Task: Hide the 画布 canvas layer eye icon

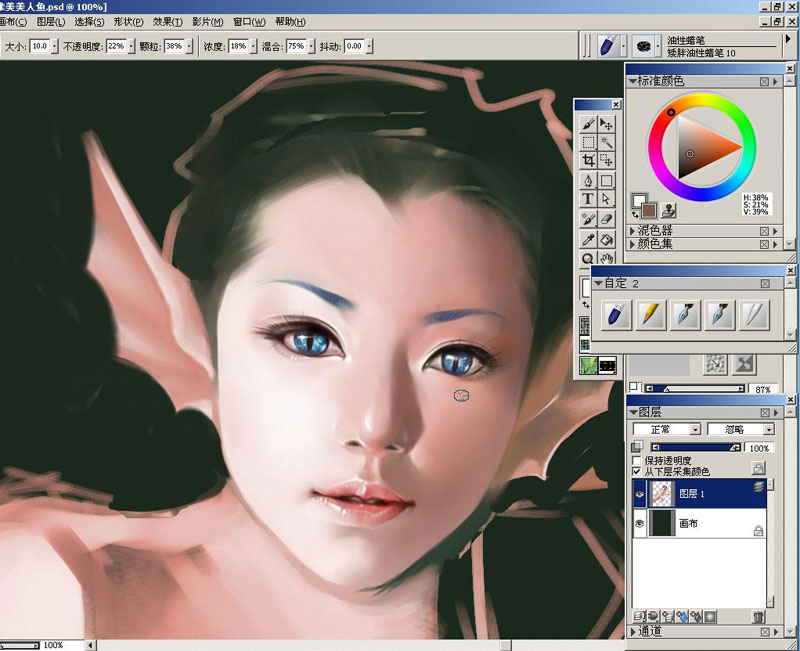Action: [x=639, y=524]
